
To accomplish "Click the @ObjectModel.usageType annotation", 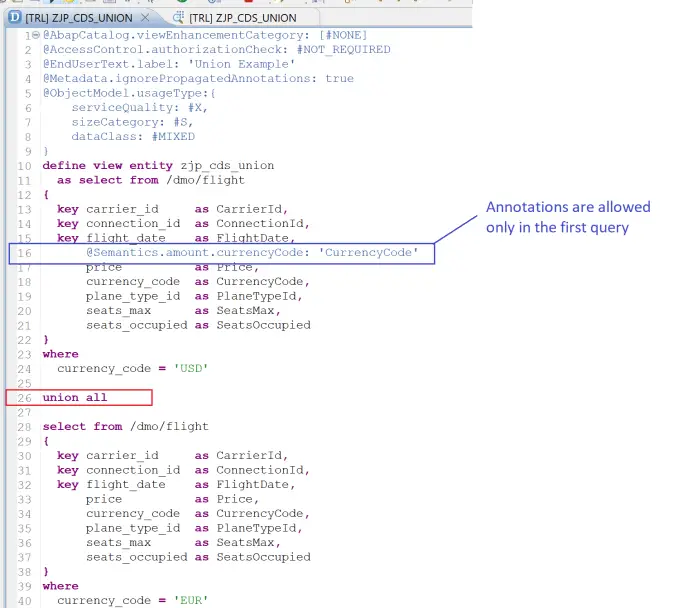I will [129, 93].
